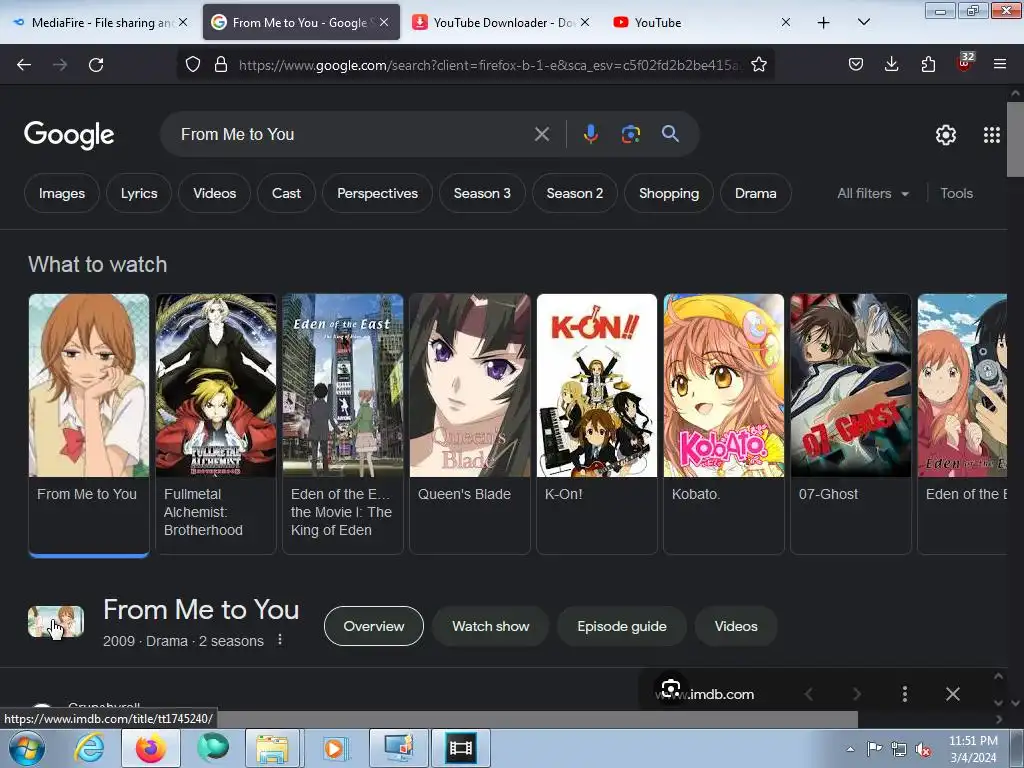
Task: Click the page vertical scrollbar thumb
Action: tap(1016, 139)
